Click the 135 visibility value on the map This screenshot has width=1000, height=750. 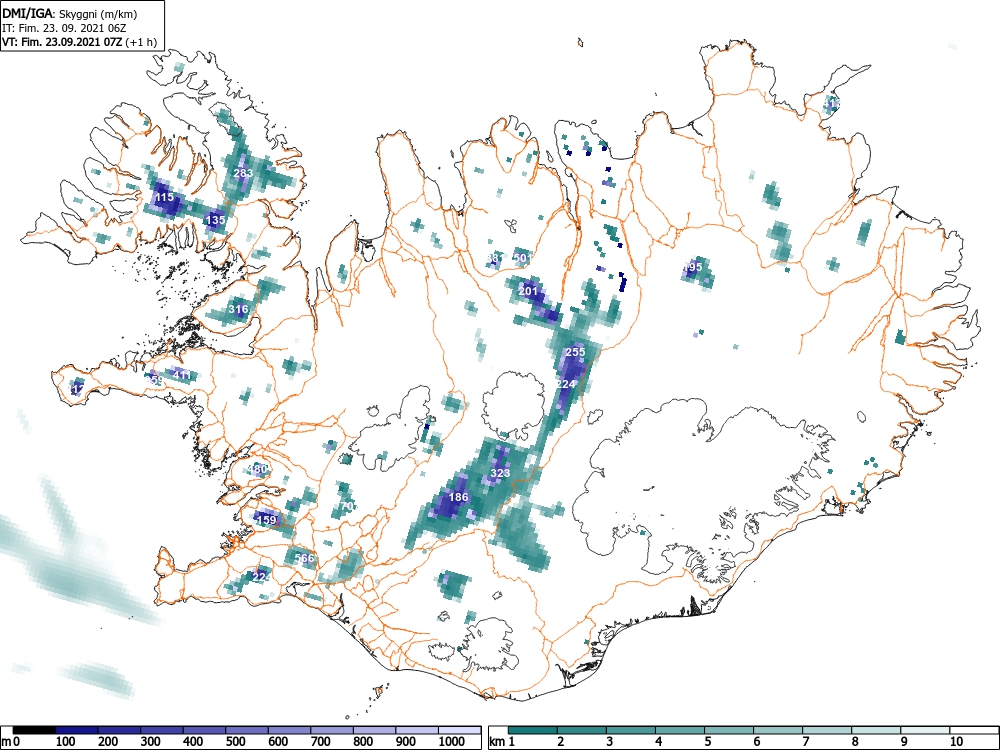(x=216, y=220)
